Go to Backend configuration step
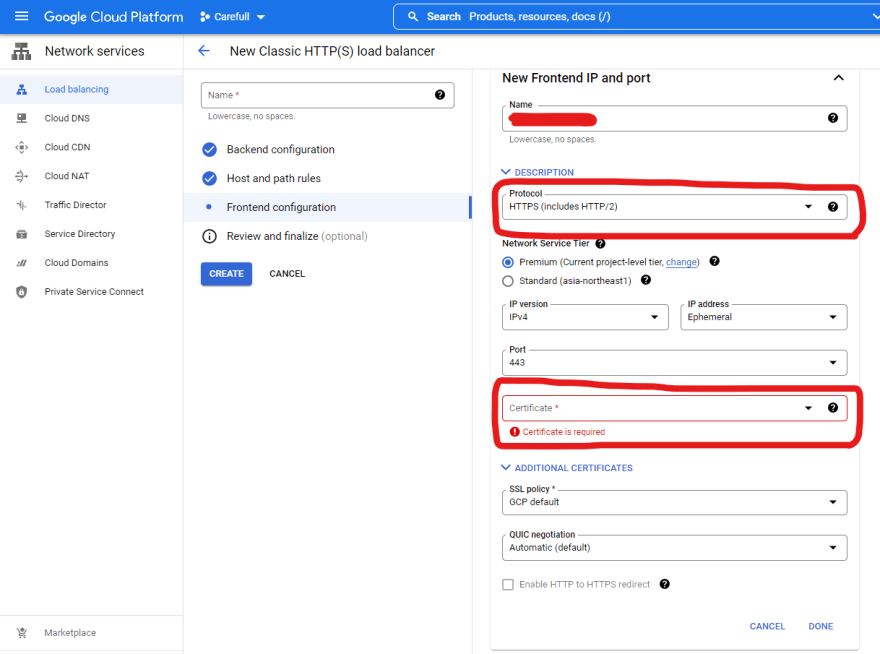Screen dimensions: 880x654 coord(327,149)
